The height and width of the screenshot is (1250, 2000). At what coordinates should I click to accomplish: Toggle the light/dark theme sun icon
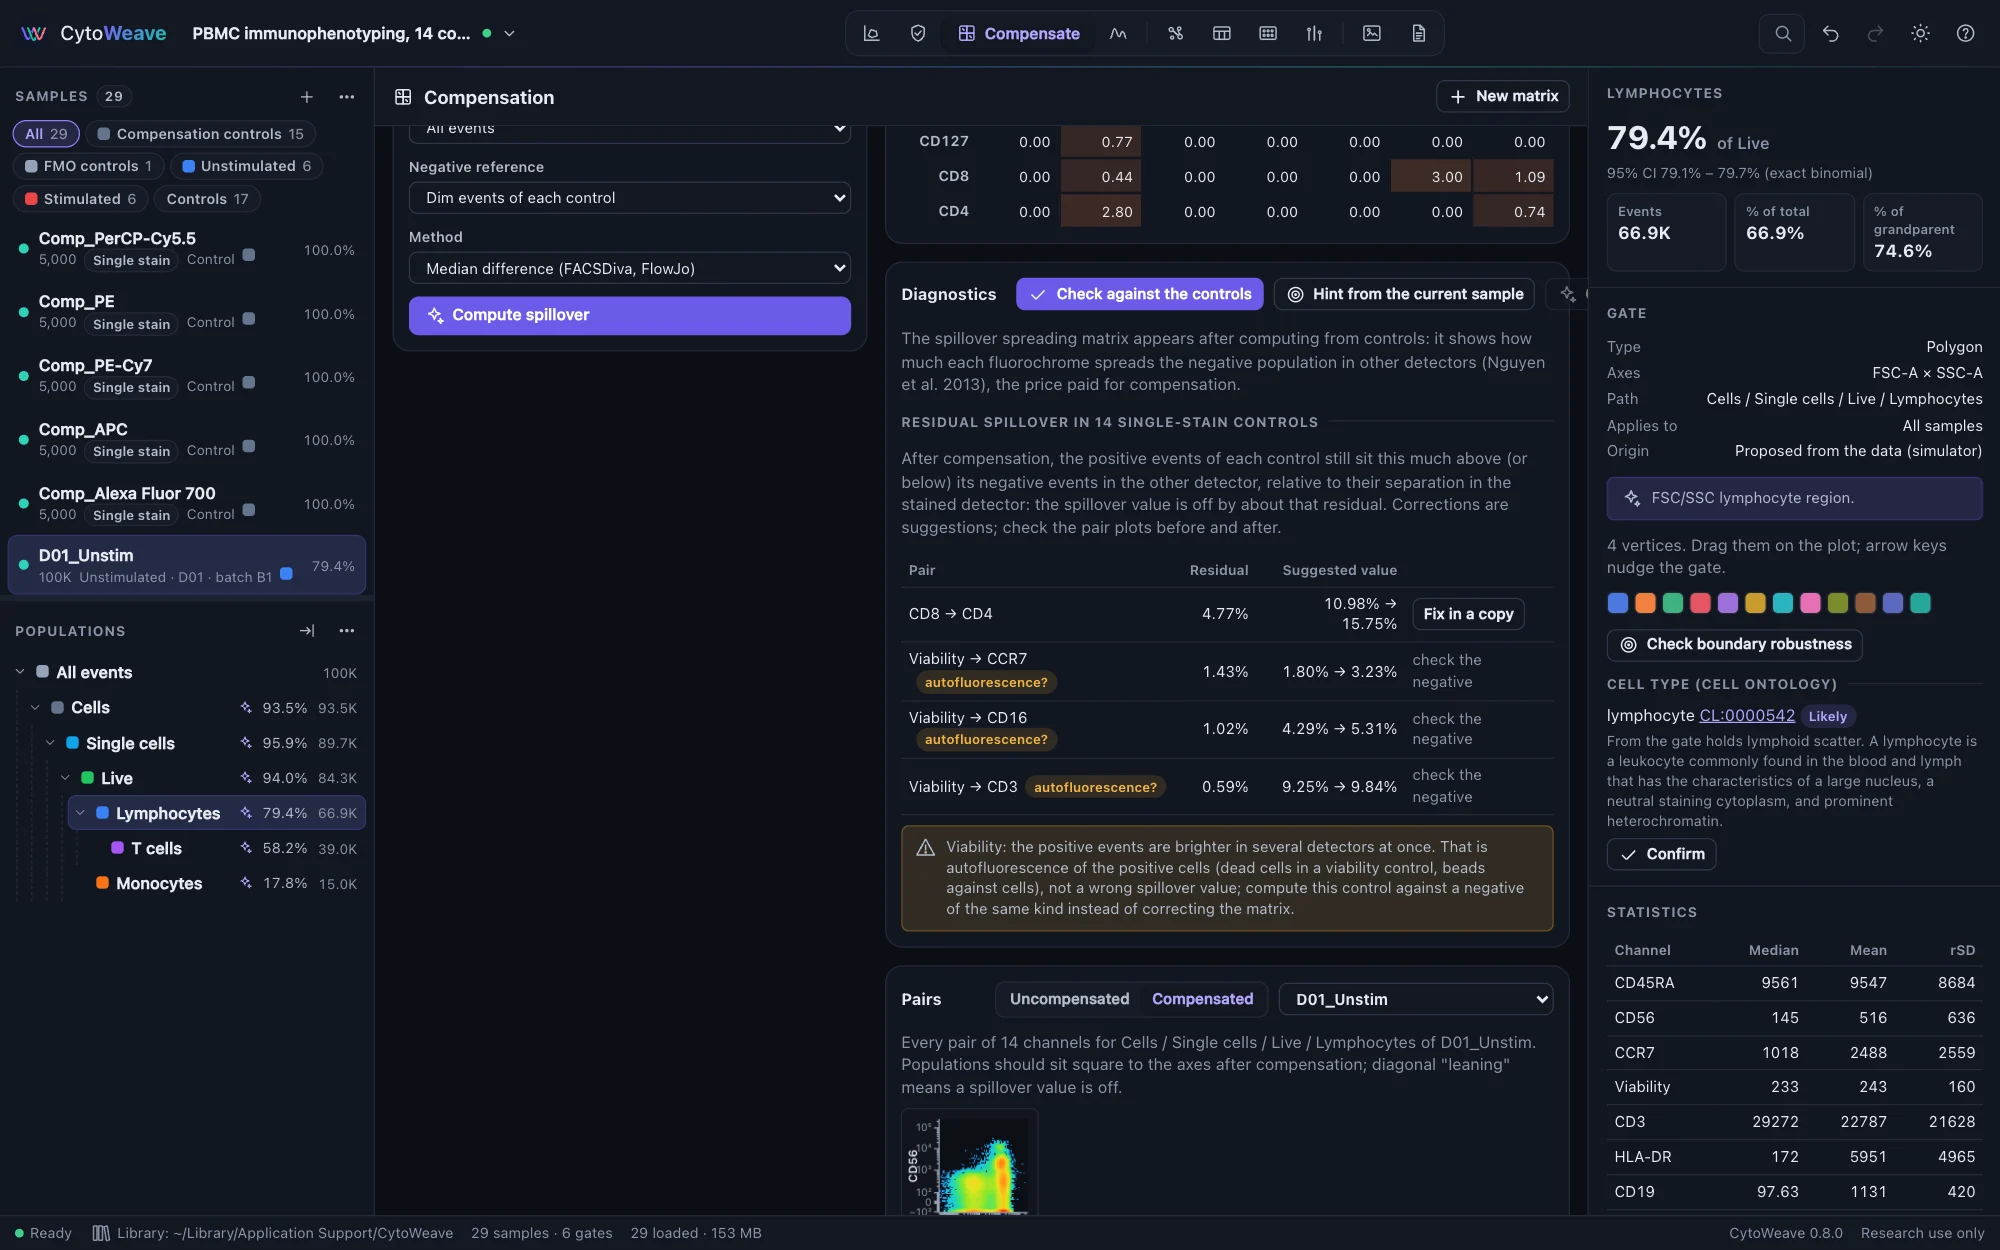(x=1920, y=33)
